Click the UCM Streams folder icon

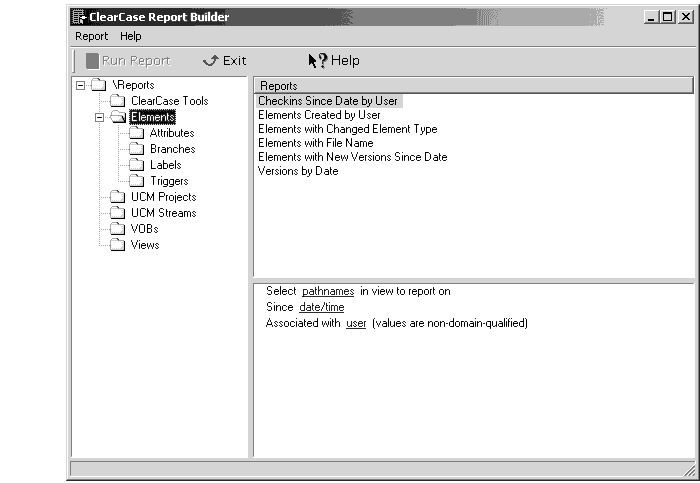click(117, 213)
